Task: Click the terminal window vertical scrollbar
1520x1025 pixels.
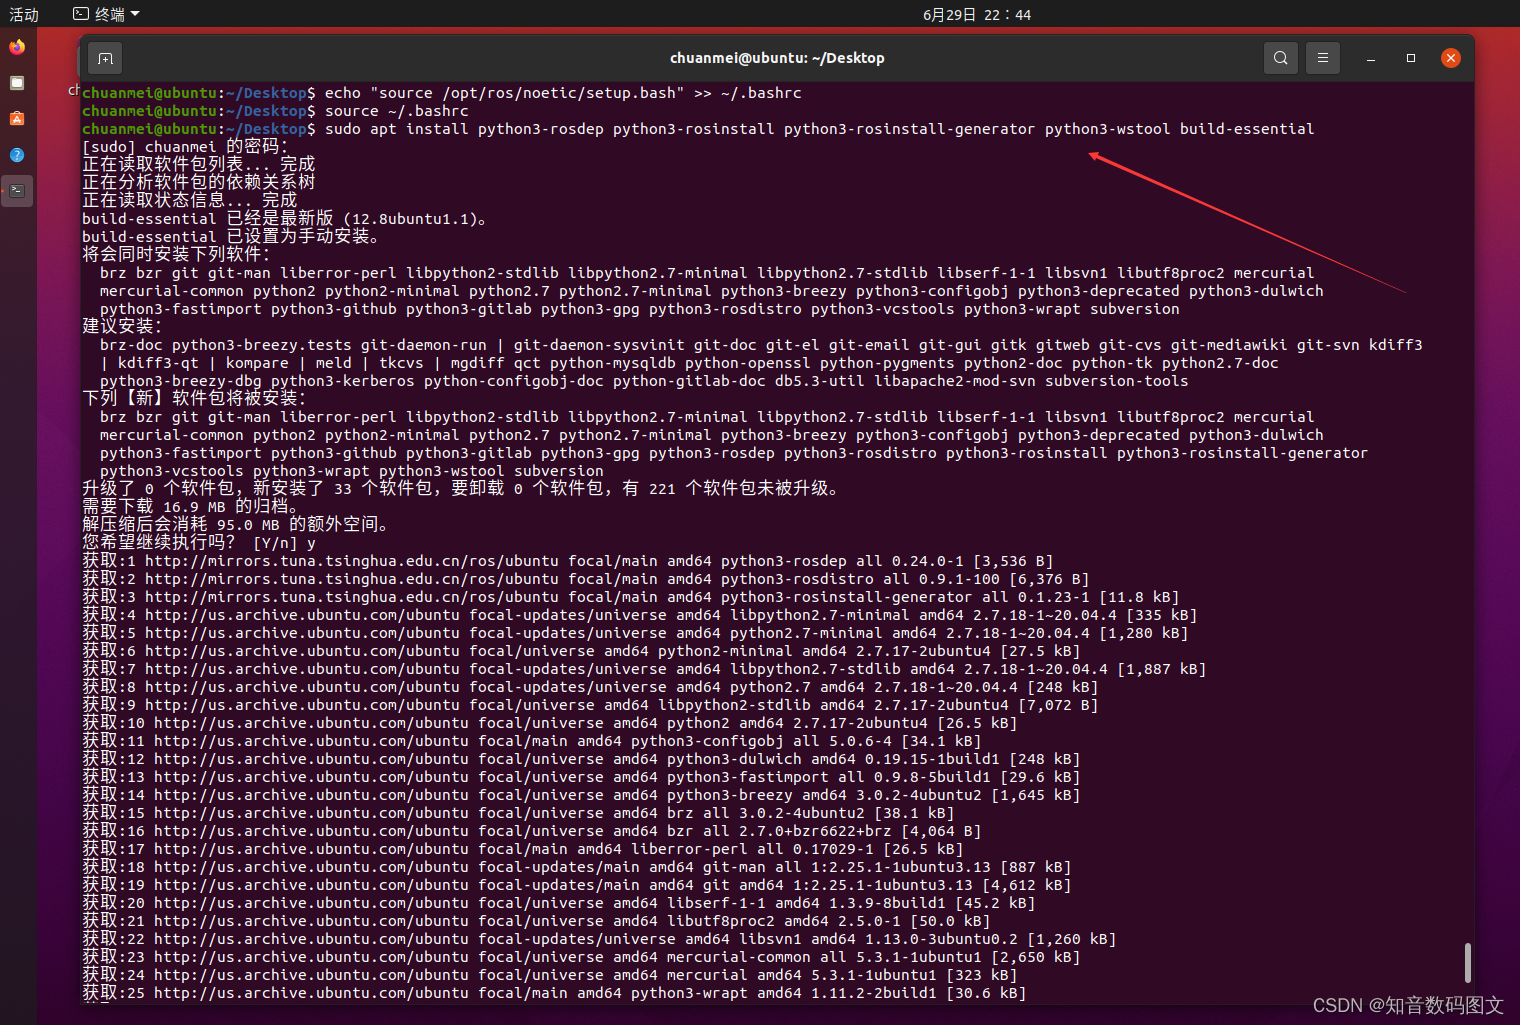Action: (x=1467, y=962)
